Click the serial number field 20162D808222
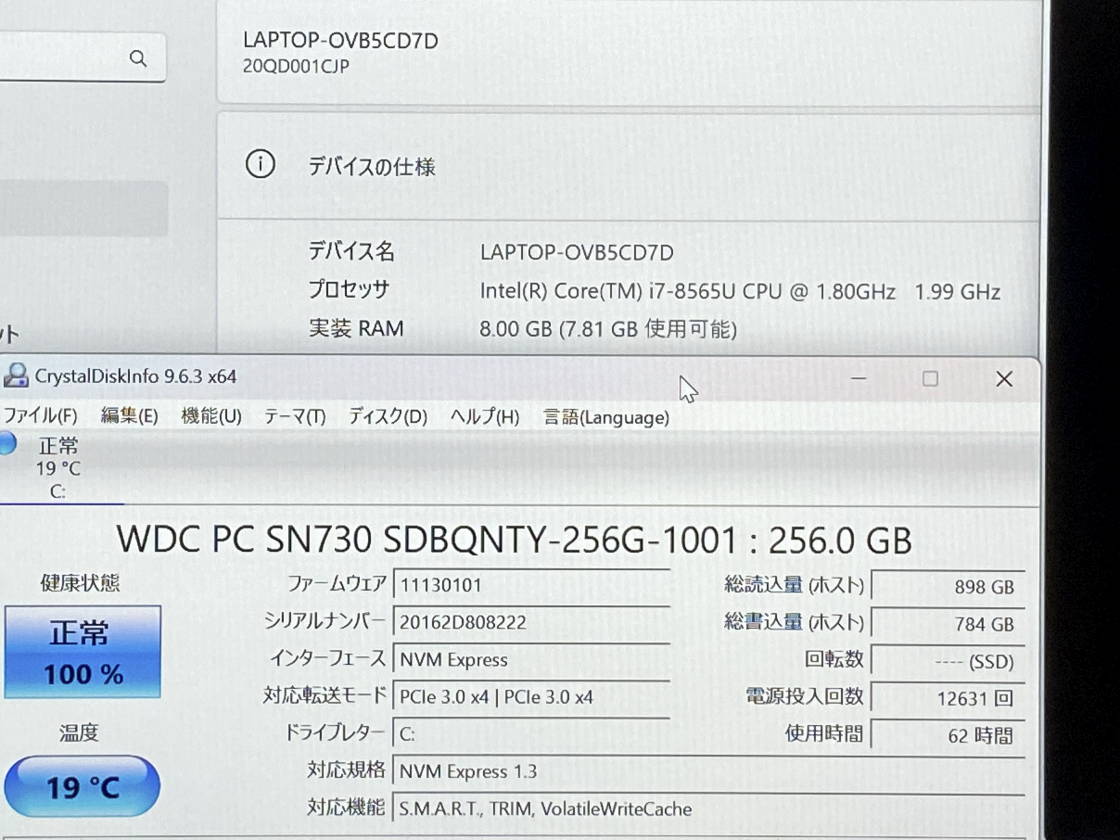This screenshot has width=1120, height=840. tap(530, 622)
